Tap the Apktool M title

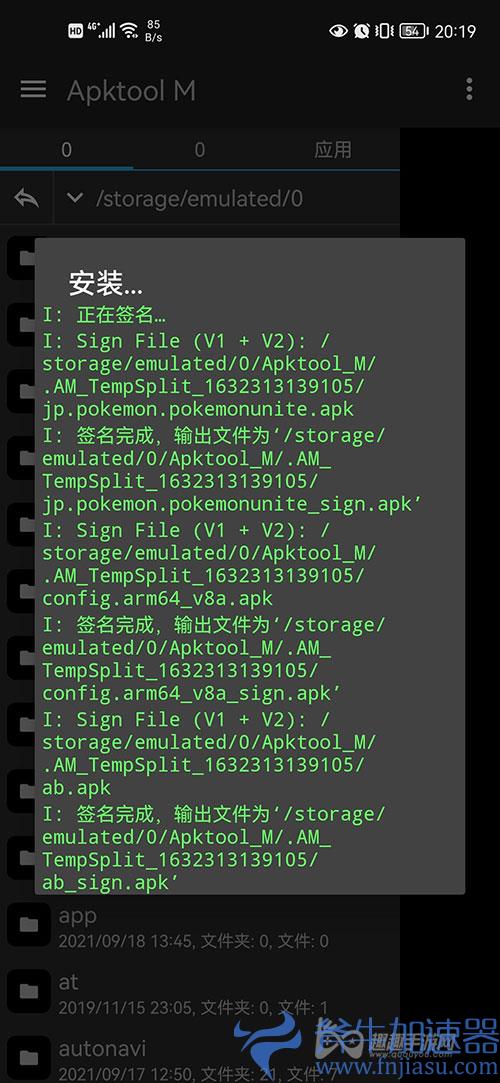click(x=131, y=90)
